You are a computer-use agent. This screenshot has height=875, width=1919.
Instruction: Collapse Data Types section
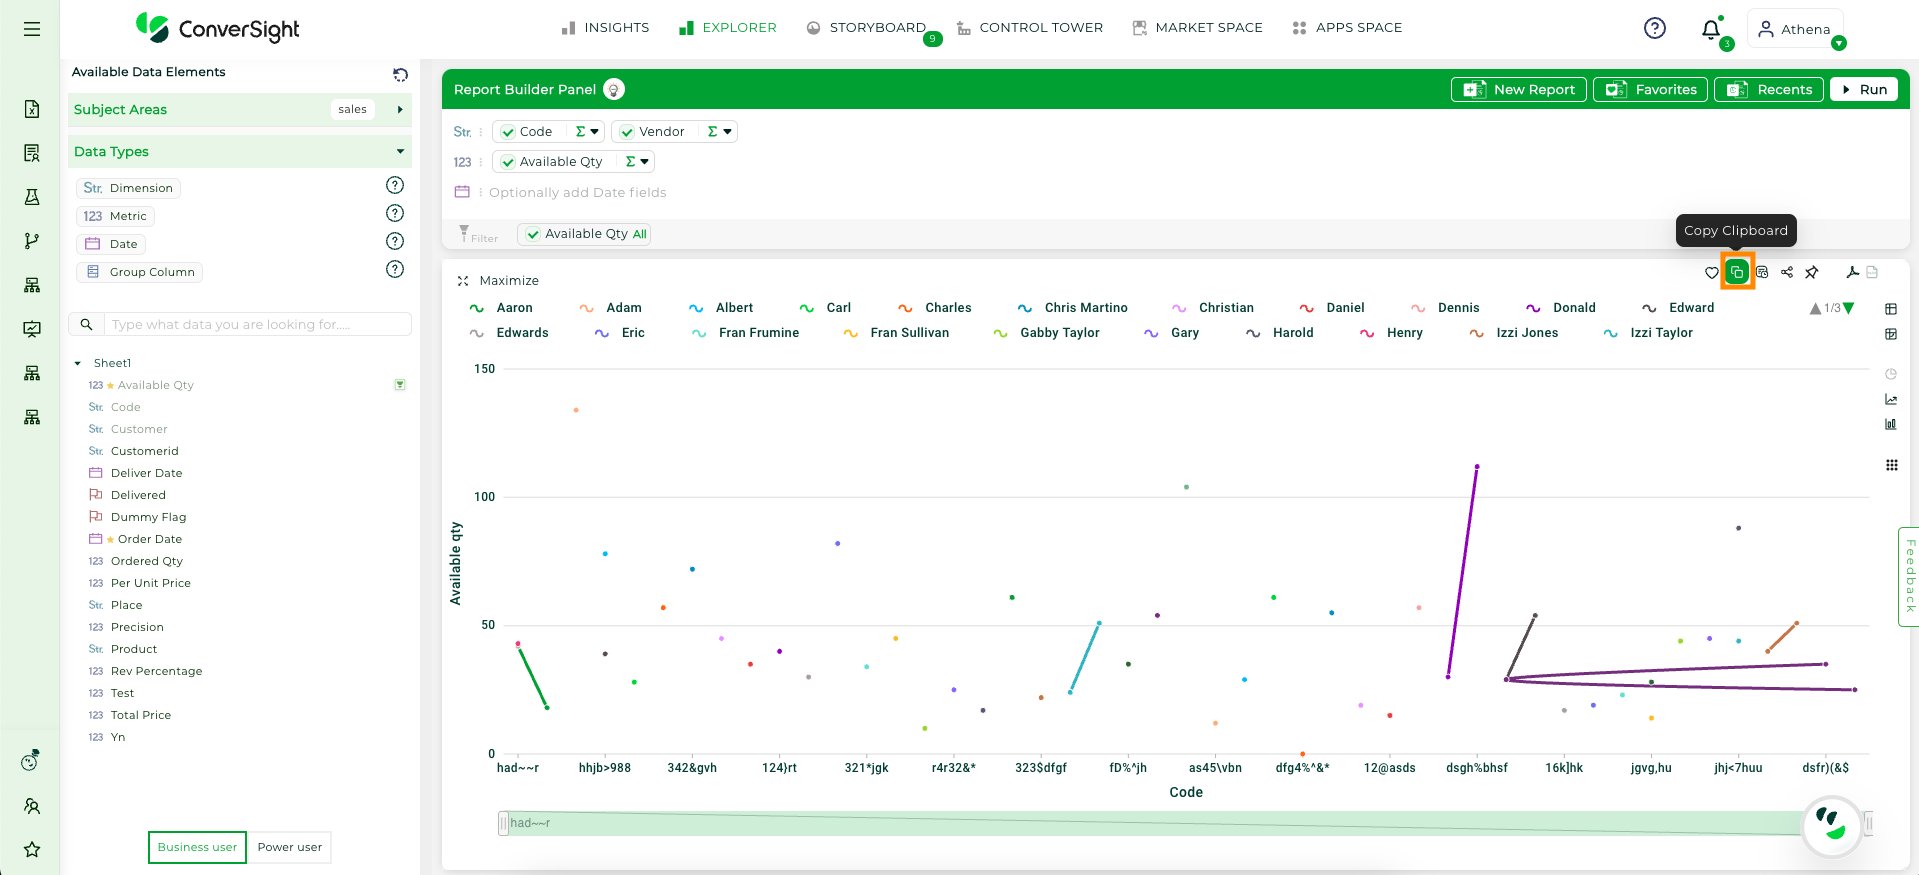coord(400,152)
